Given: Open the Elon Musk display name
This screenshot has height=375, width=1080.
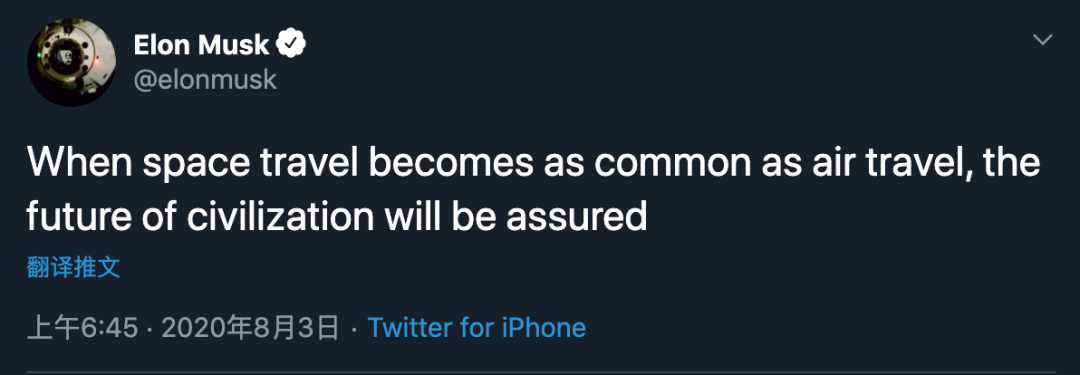Looking at the screenshot, I should tap(201, 45).
